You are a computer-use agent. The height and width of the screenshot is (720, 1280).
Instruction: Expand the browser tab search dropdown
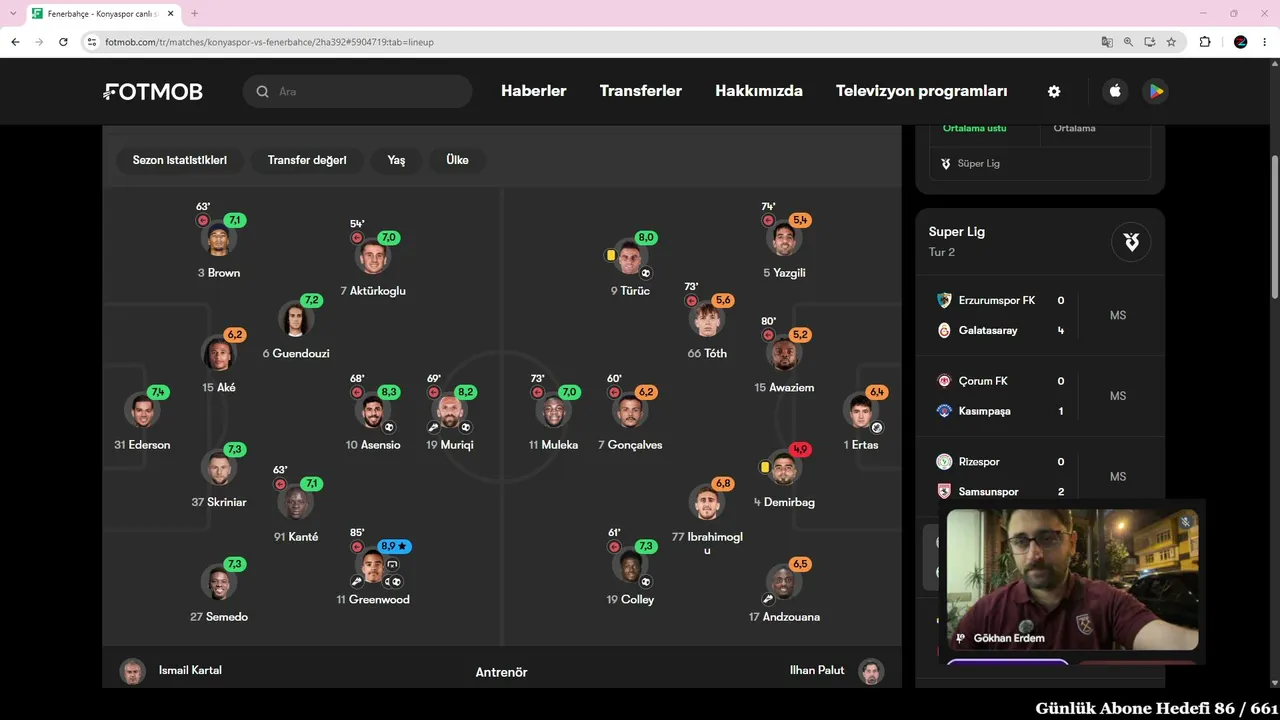[12, 14]
